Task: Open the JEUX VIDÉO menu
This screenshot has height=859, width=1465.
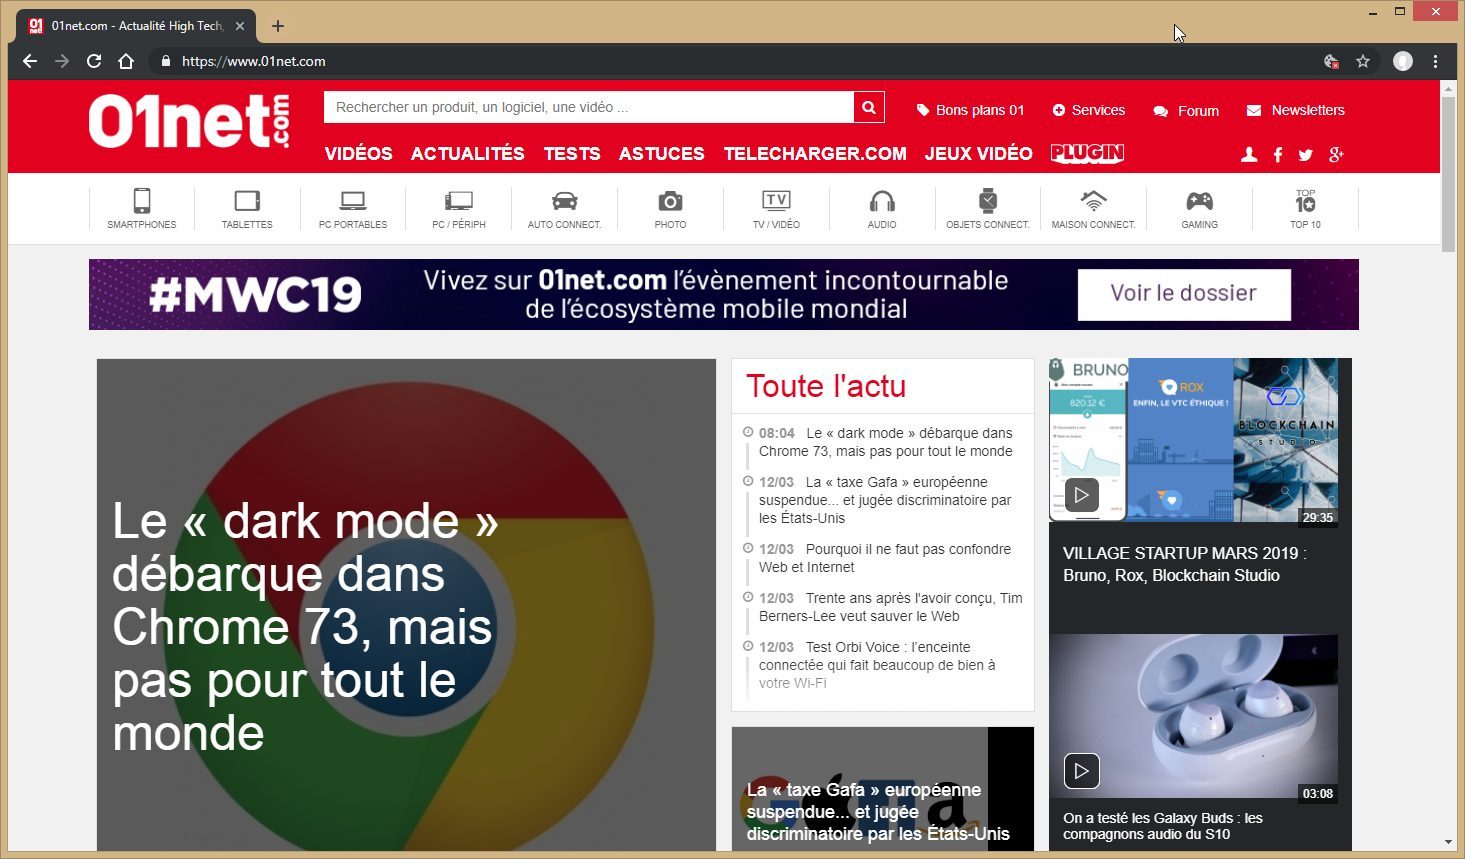Action: pyautogui.click(x=979, y=153)
